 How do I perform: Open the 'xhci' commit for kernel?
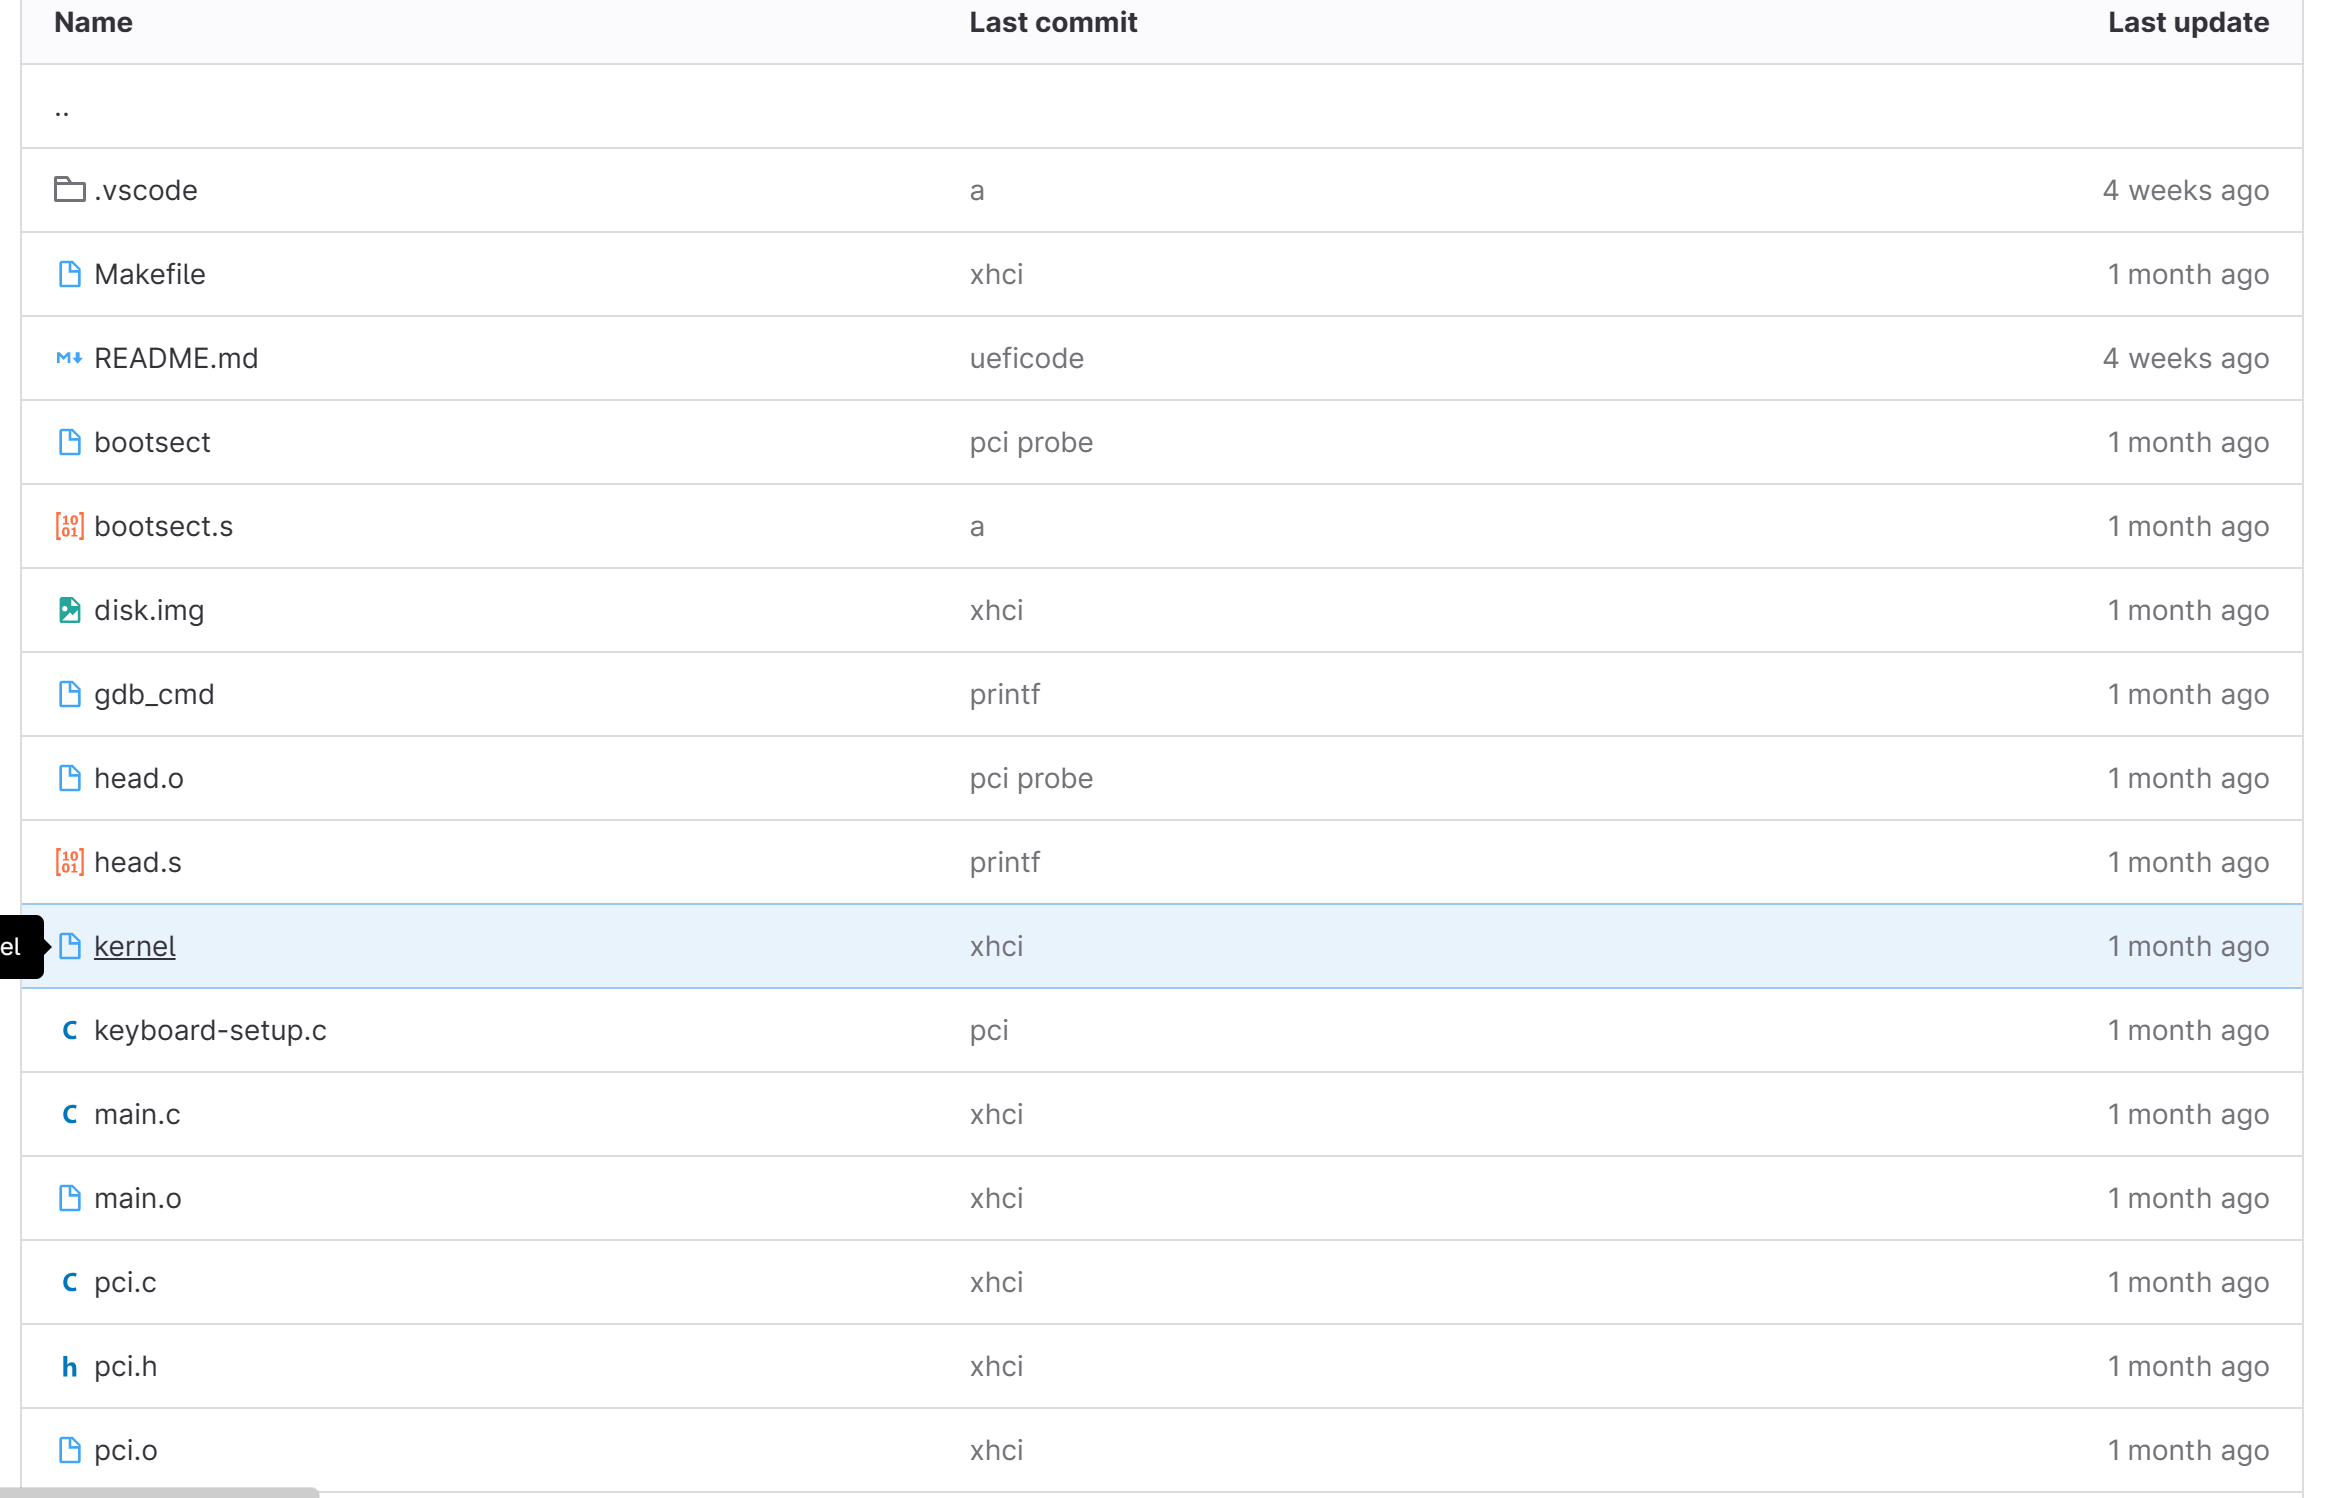pyautogui.click(x=996, y=946)
